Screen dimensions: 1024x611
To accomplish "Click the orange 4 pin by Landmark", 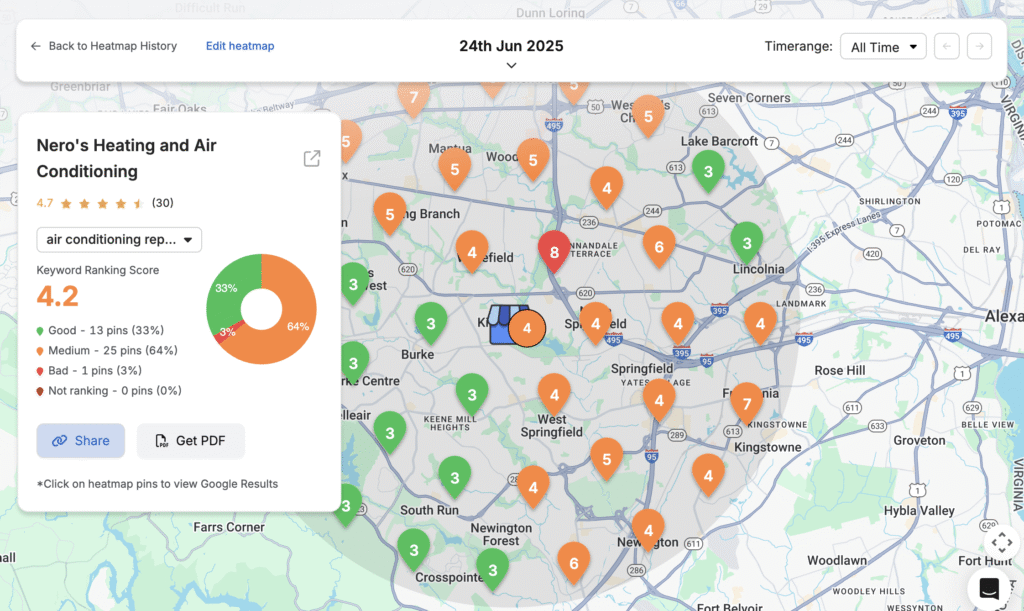I will coord(760,323).
